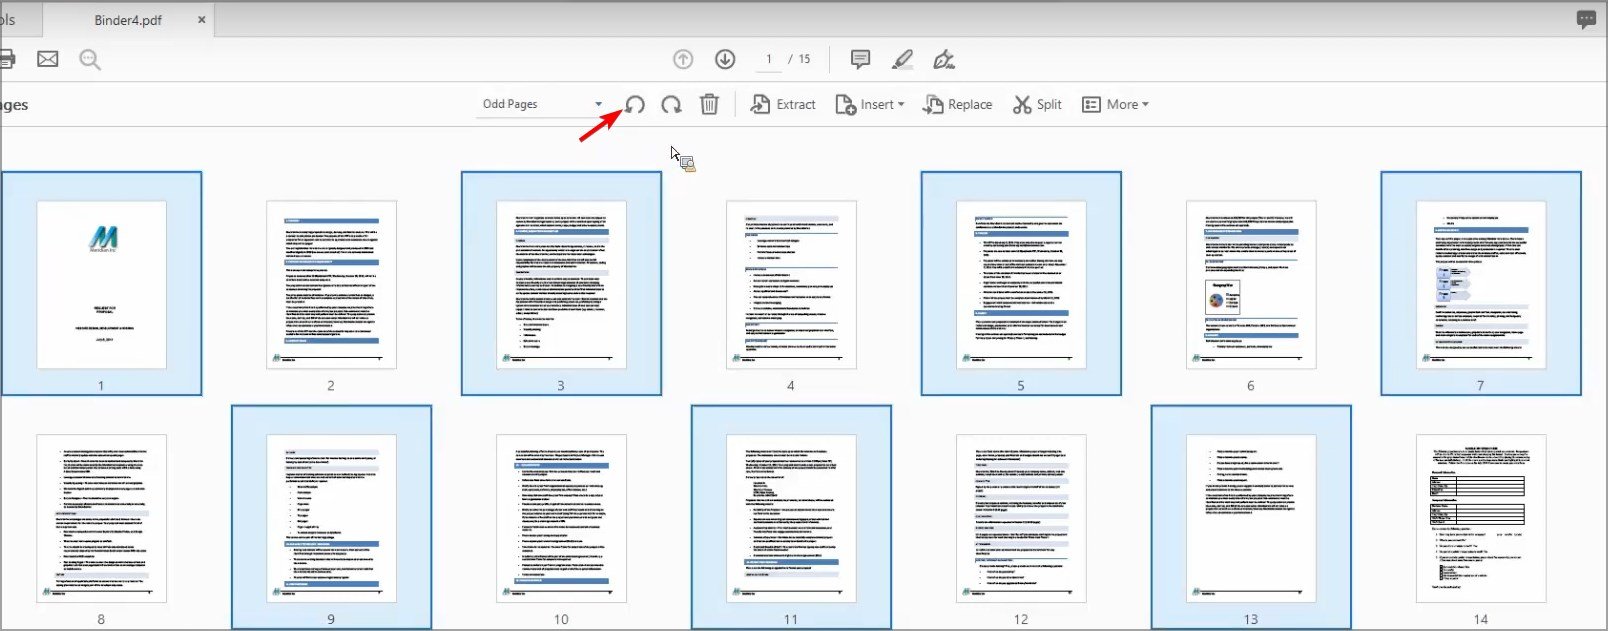Screen dimensions: 1608x631
Task: Click the Replace pages button
Action: point(957,104)
